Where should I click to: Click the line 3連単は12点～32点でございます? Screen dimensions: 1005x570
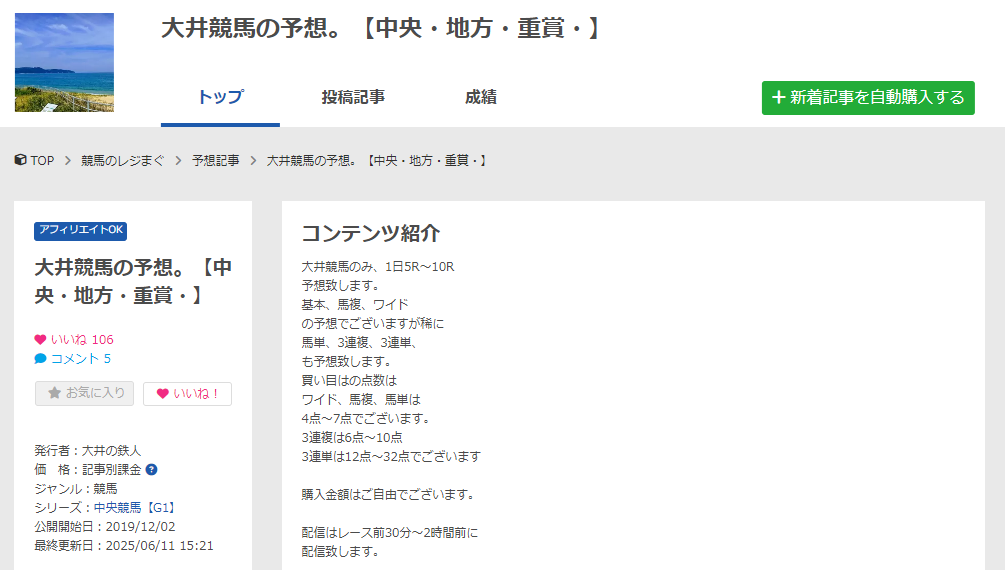point(391,457)
